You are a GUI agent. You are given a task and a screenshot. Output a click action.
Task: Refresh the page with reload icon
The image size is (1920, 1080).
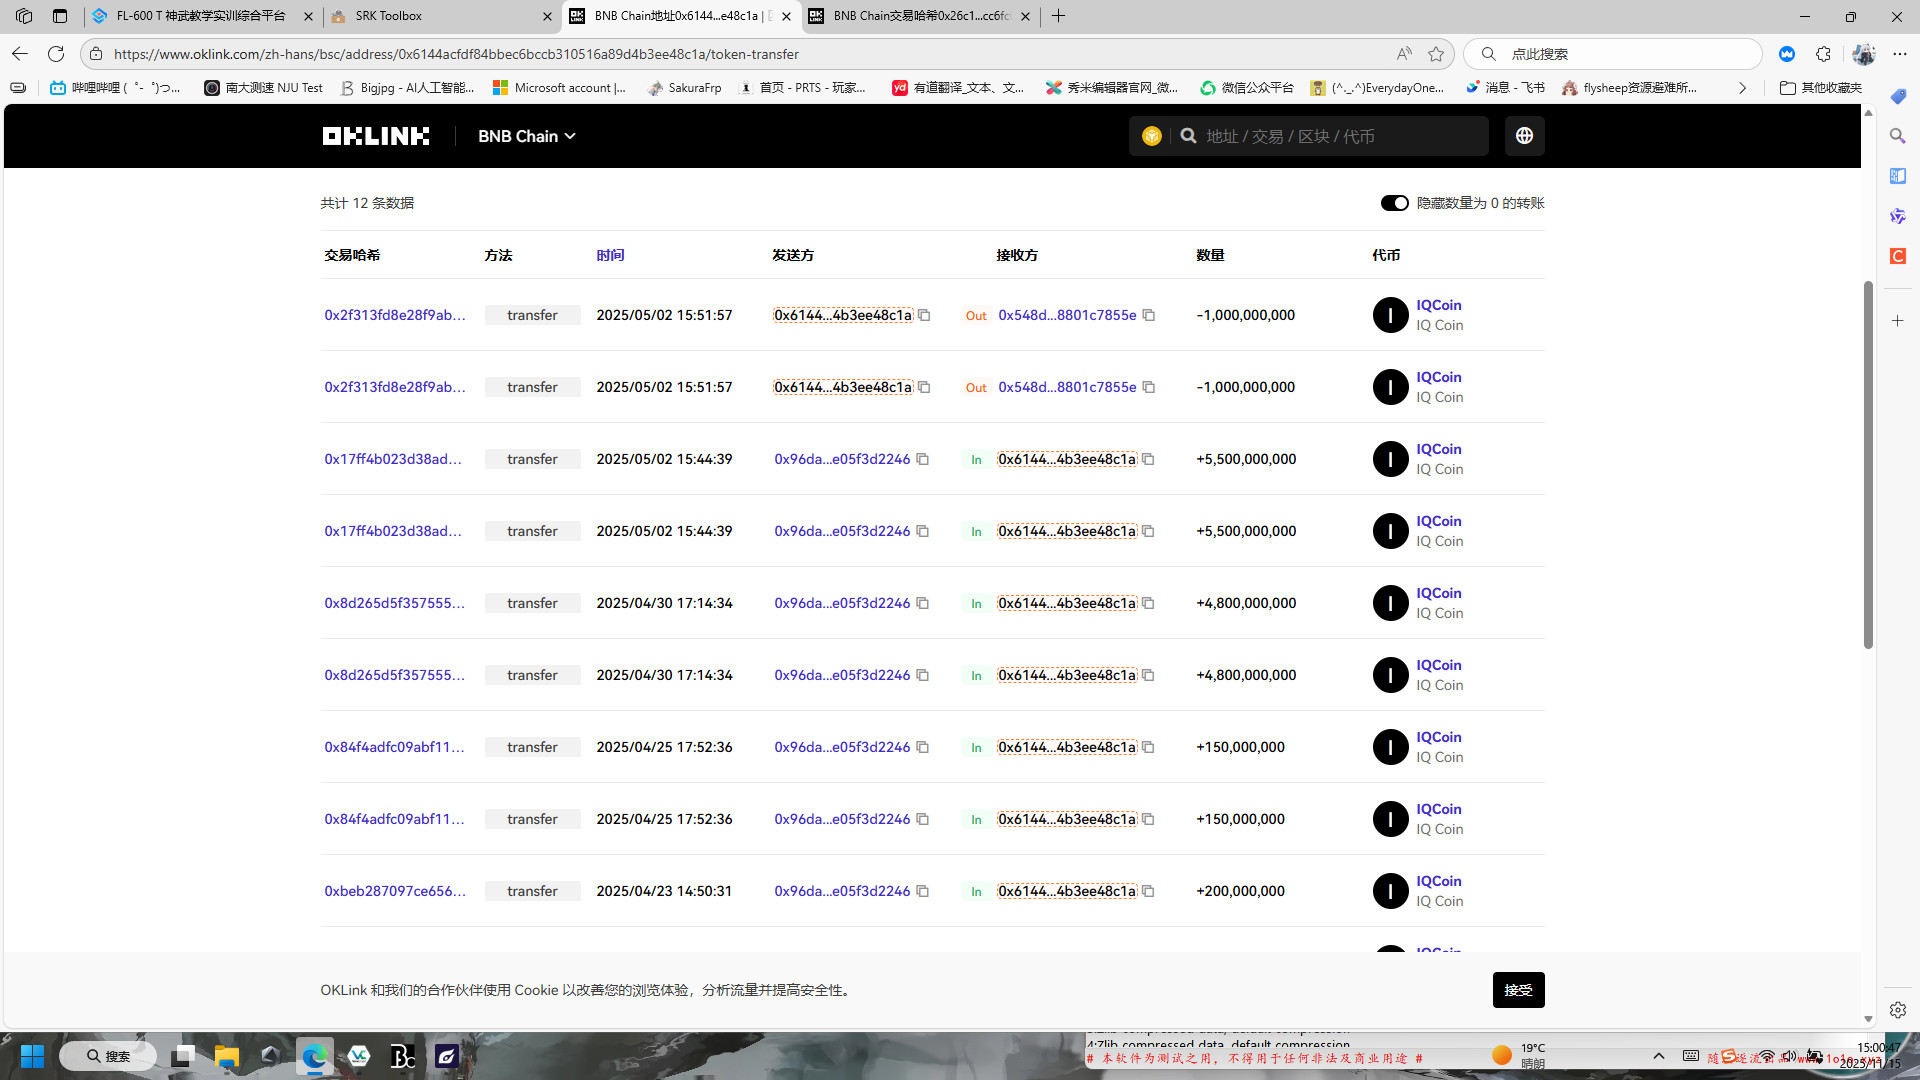click(x=56, y=54)
